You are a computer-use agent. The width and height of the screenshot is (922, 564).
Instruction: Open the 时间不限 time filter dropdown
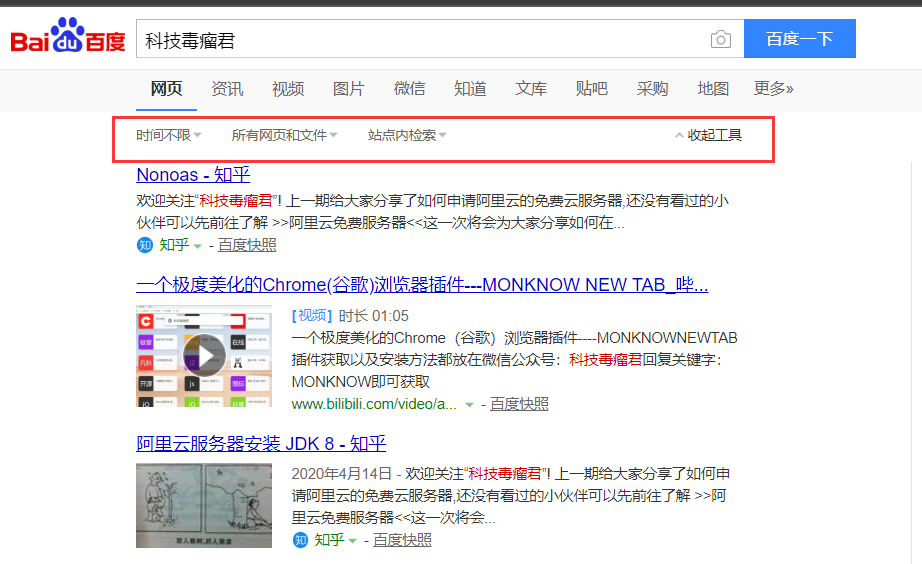click(x=169, y=135)
